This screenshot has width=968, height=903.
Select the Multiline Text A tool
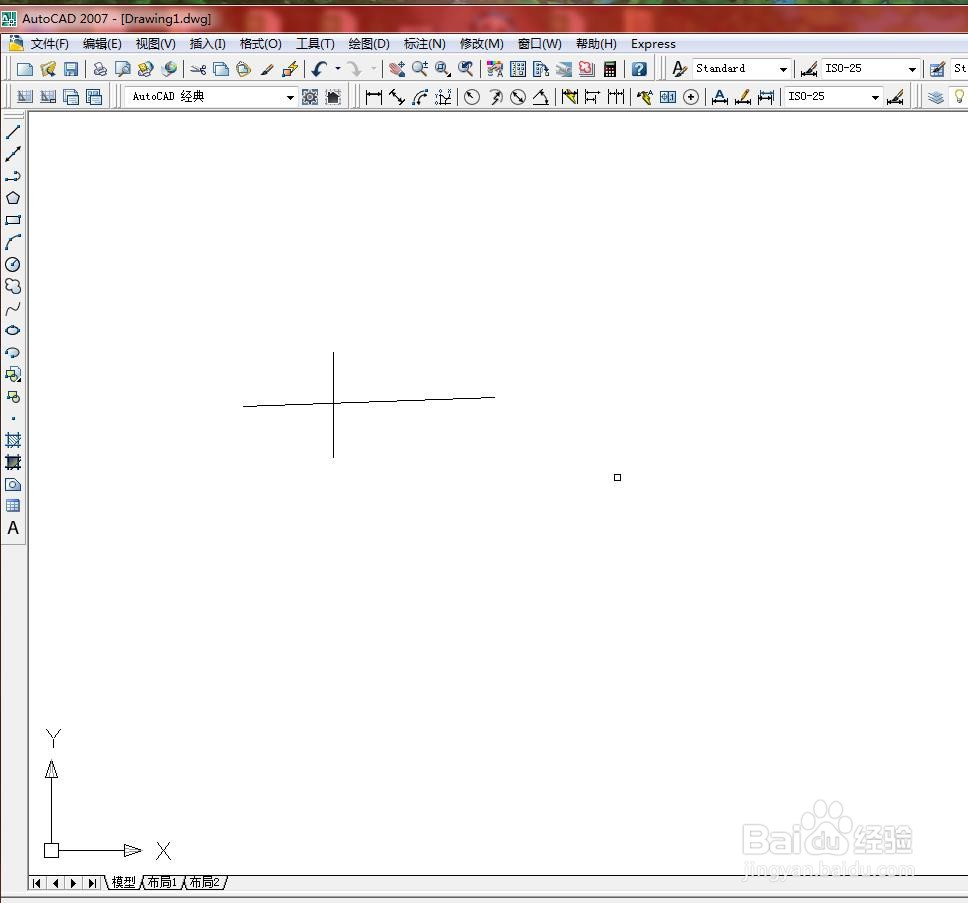[13, 528]
